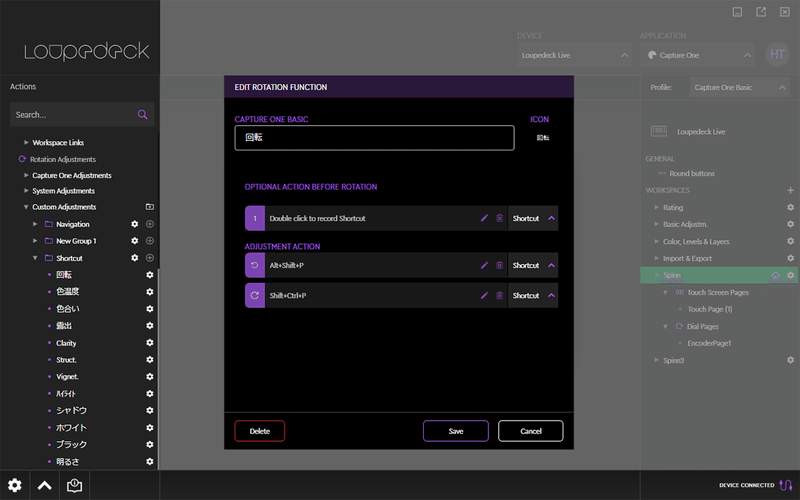
Task: Add a new workspace with plus icon
Action: point(790,190)
